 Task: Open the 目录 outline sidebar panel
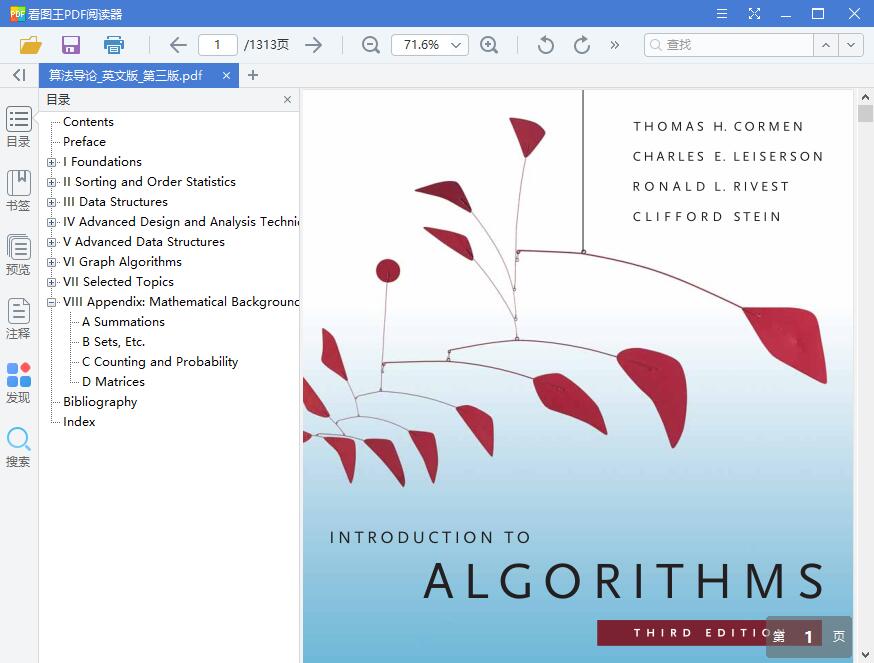pos(18,127)
